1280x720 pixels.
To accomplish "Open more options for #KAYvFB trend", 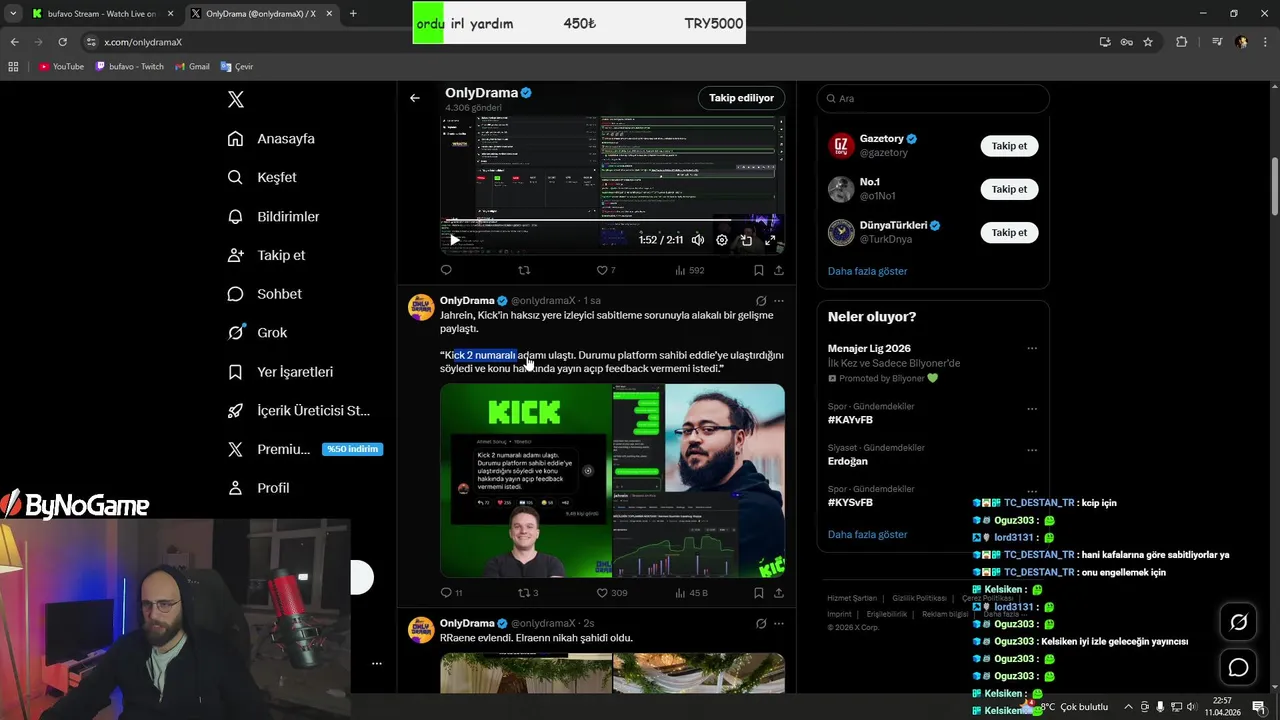I will pos(1032,409).
